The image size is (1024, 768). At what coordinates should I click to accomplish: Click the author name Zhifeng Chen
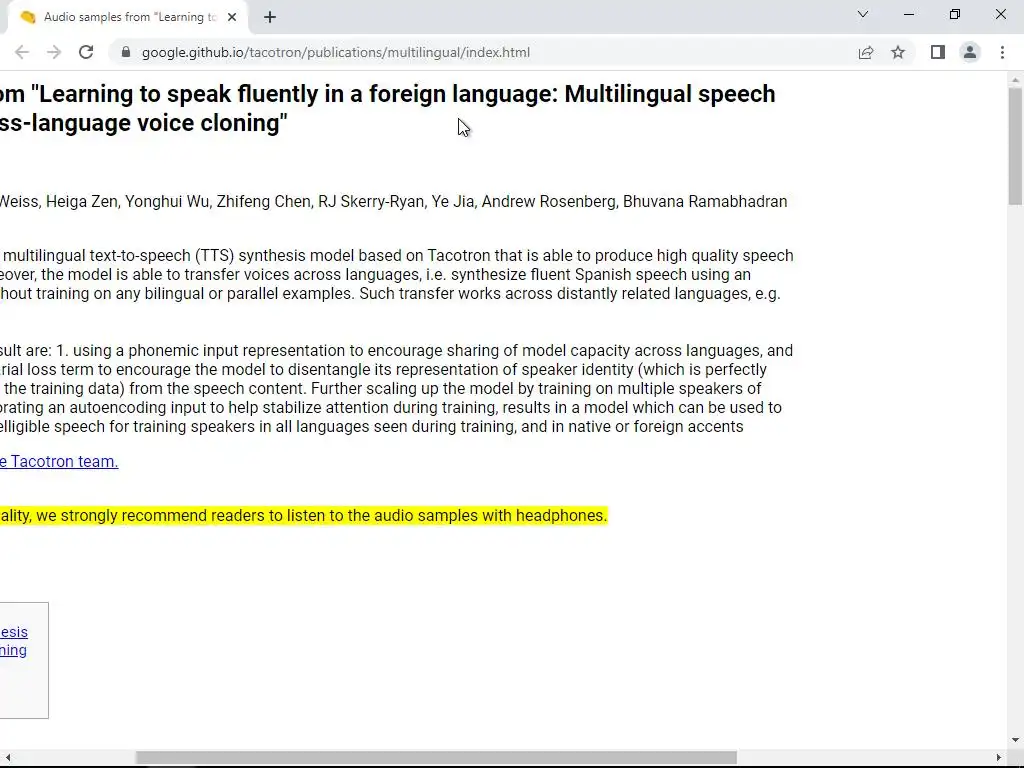264,202
